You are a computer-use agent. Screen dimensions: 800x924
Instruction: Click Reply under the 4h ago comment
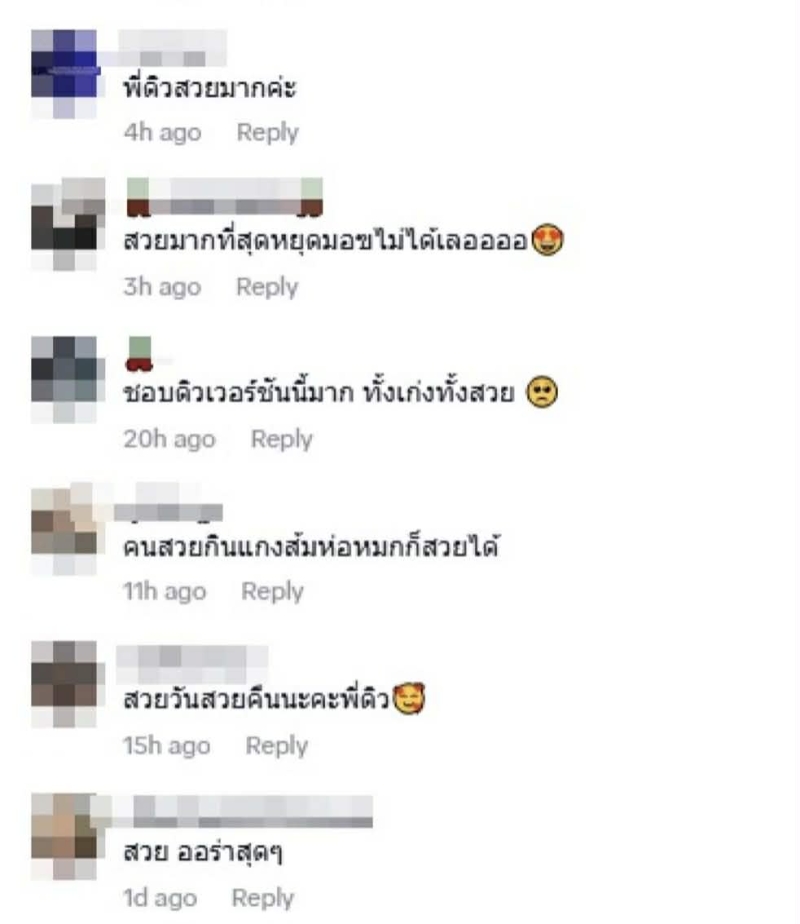(267, 133)
